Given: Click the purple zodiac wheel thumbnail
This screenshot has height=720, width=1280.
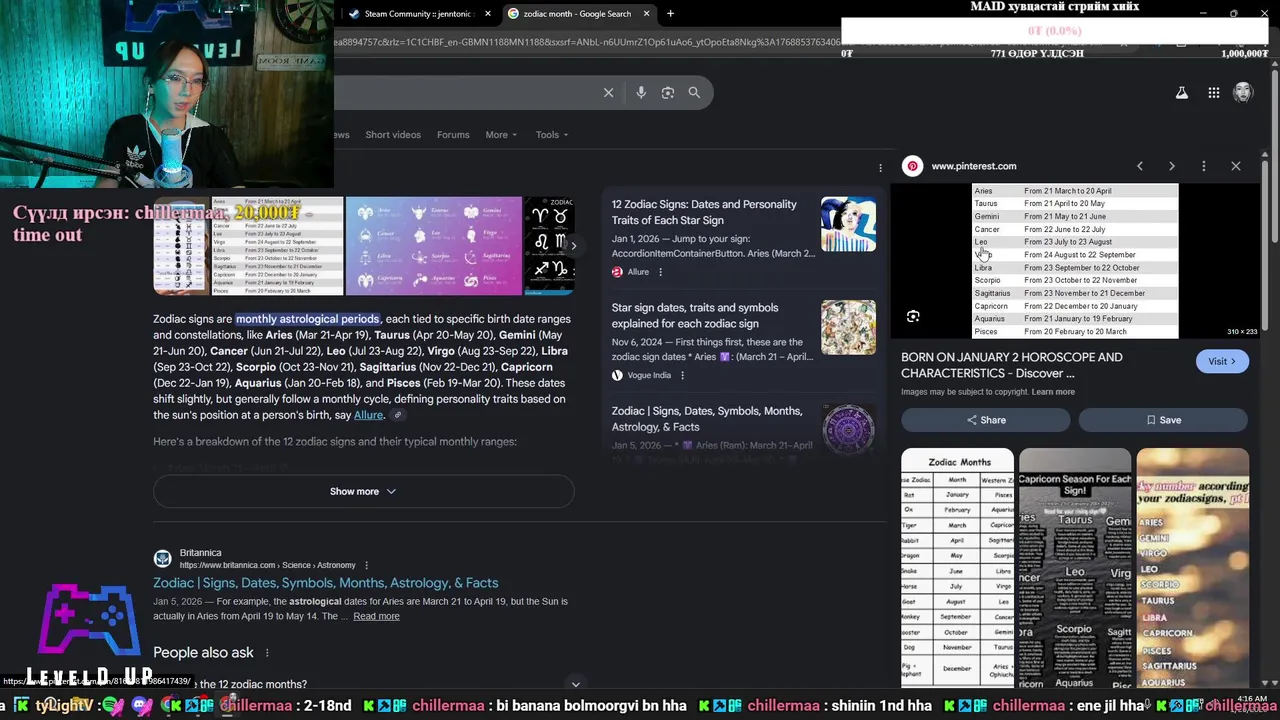Looking at the screenshot, I should pyautogui.click(x=848, y=430).
